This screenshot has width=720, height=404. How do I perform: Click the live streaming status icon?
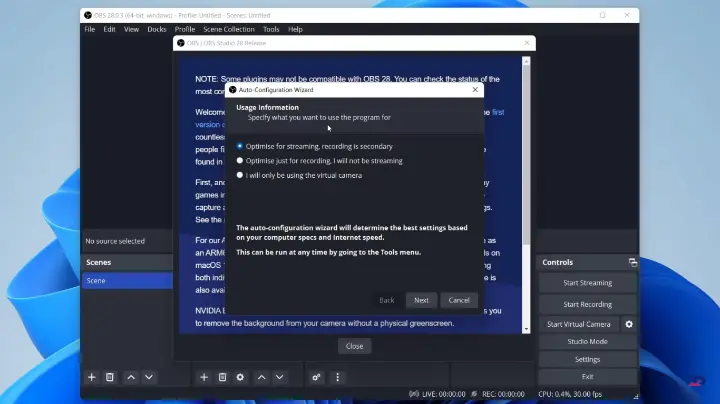[x=414, y=394]
